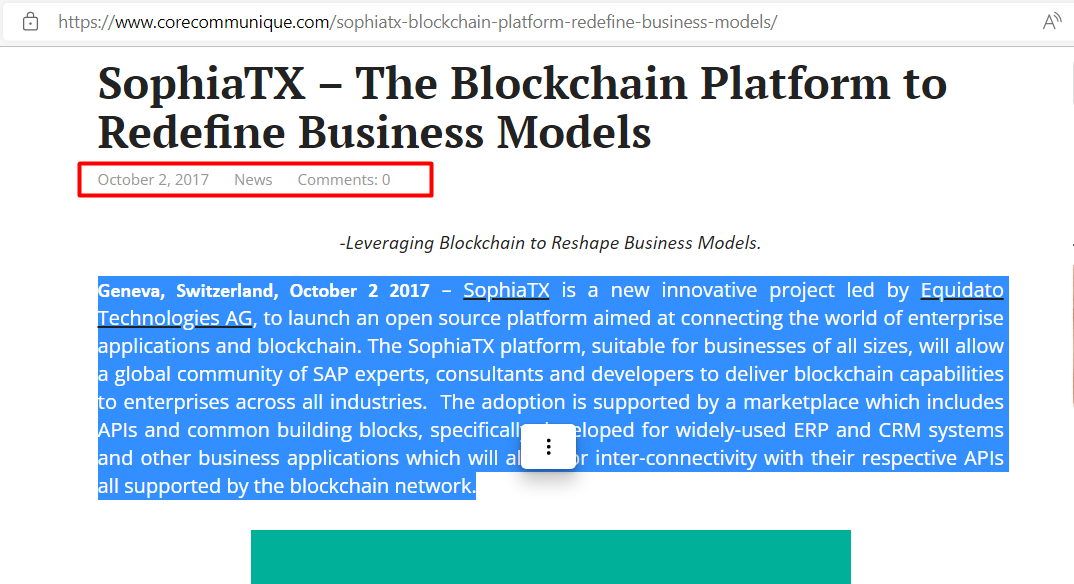Click the teal banner image below the paragraph

tap(551, 557)
